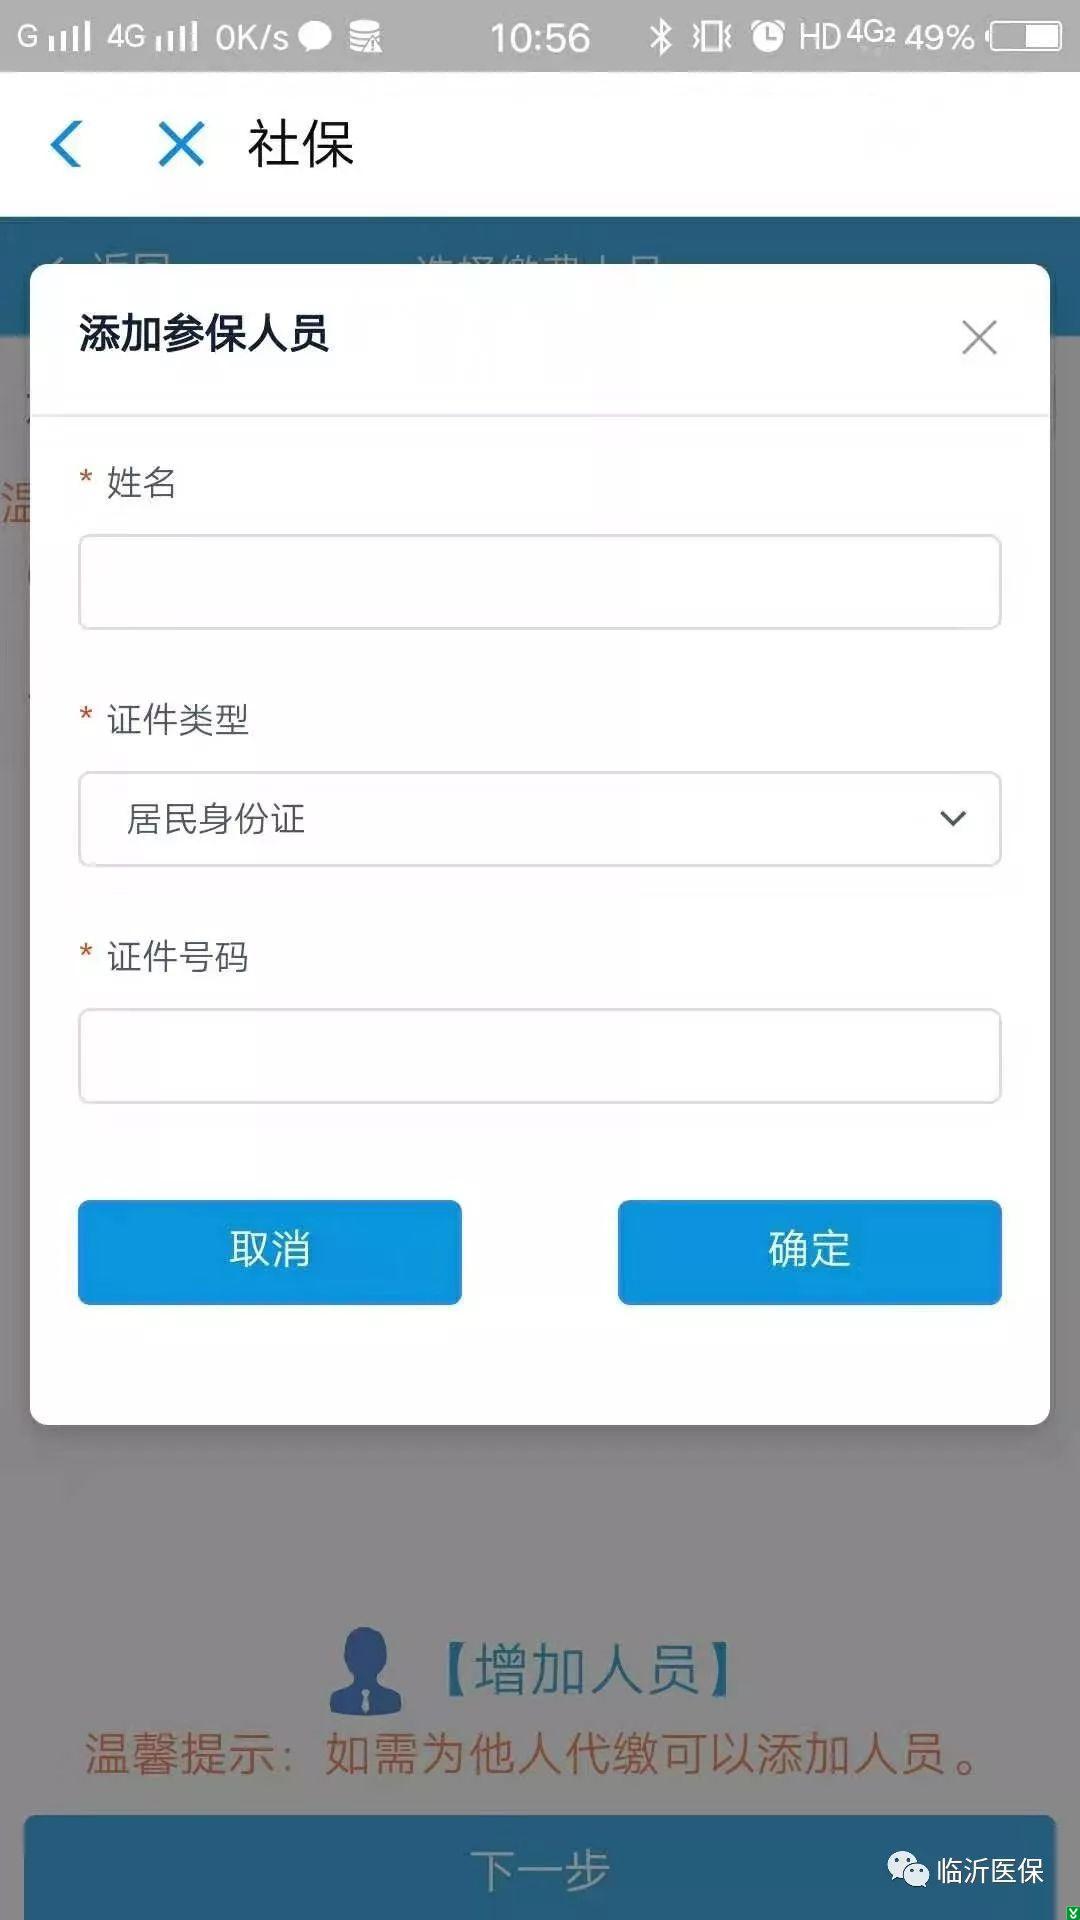Tap the database stack status icon
This screenshot has width=1080, height=1920.
[x=365, y=37]
